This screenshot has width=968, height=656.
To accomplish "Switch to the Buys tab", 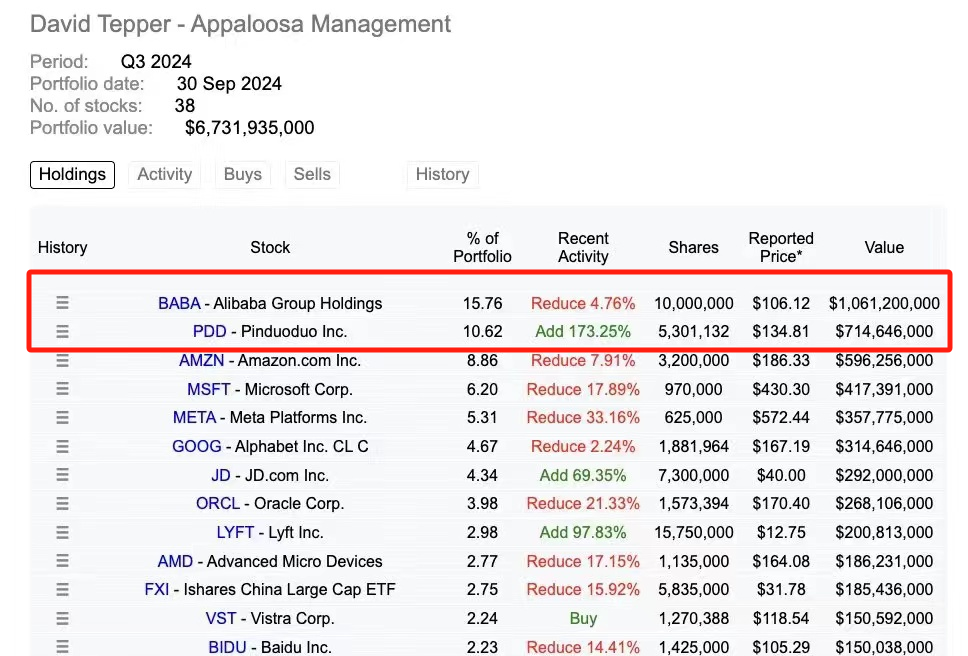I will click(242, 174).
